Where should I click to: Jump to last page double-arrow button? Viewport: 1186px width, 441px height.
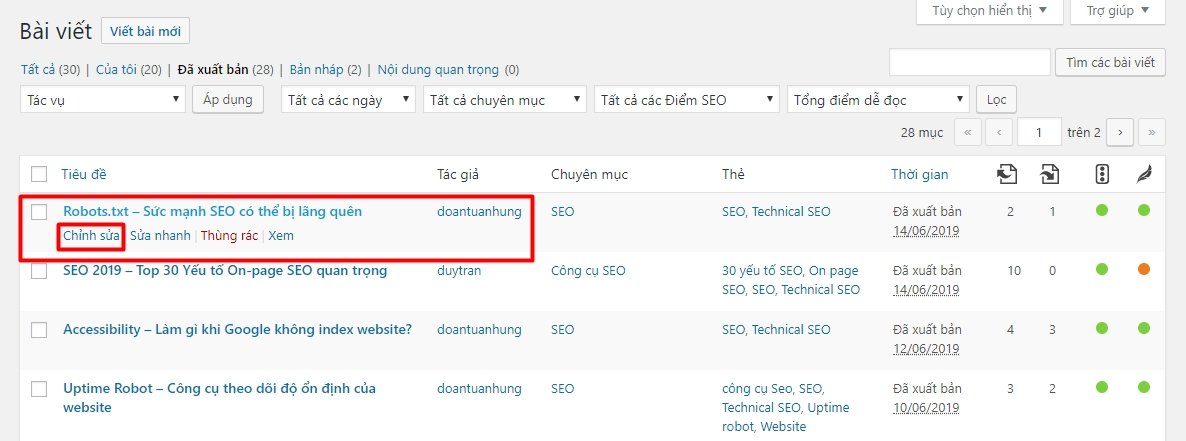point(1152,132)
